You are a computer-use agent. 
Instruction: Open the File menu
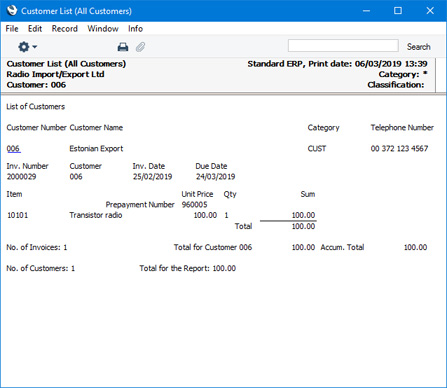(x=12, y=29)
